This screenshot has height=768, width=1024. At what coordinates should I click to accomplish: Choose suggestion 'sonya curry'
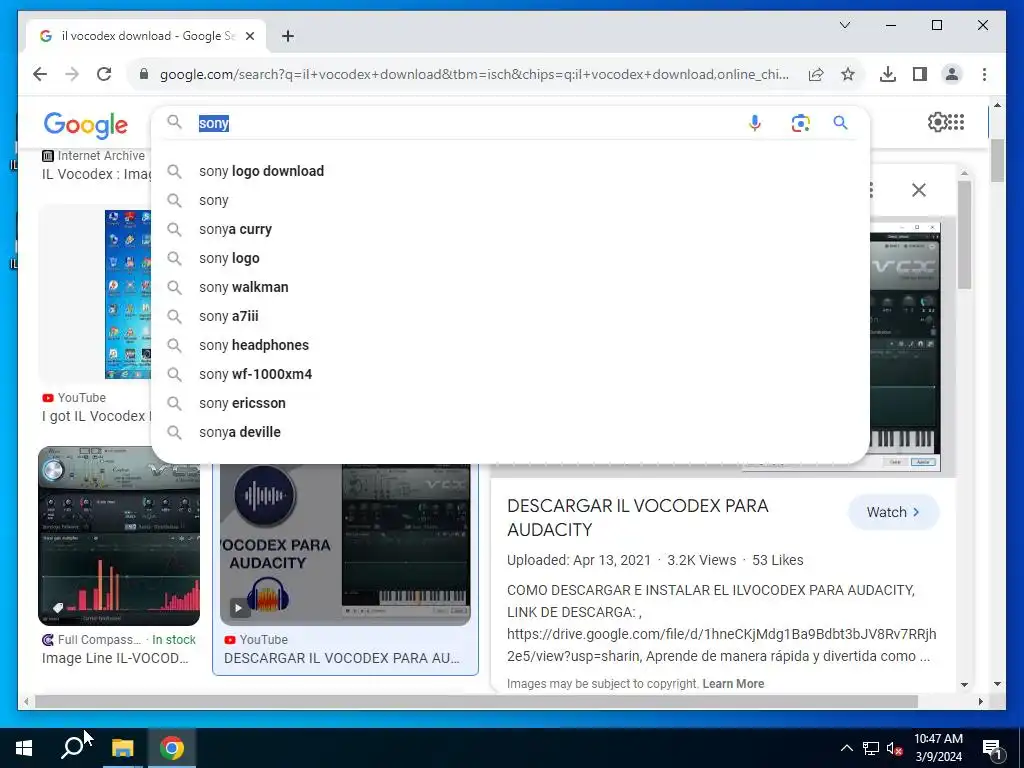pyautogui.click(x=510, y=229)
